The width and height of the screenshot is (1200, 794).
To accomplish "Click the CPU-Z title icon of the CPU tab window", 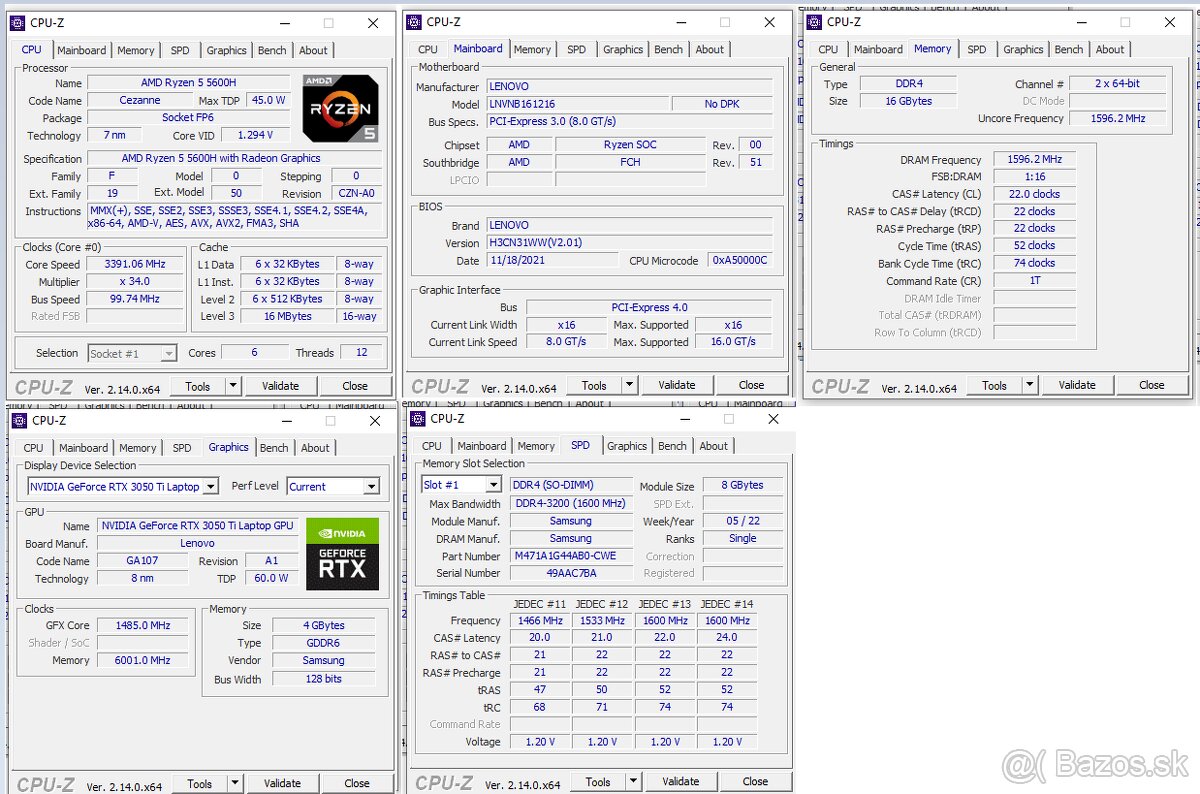I will coord(19,22).
